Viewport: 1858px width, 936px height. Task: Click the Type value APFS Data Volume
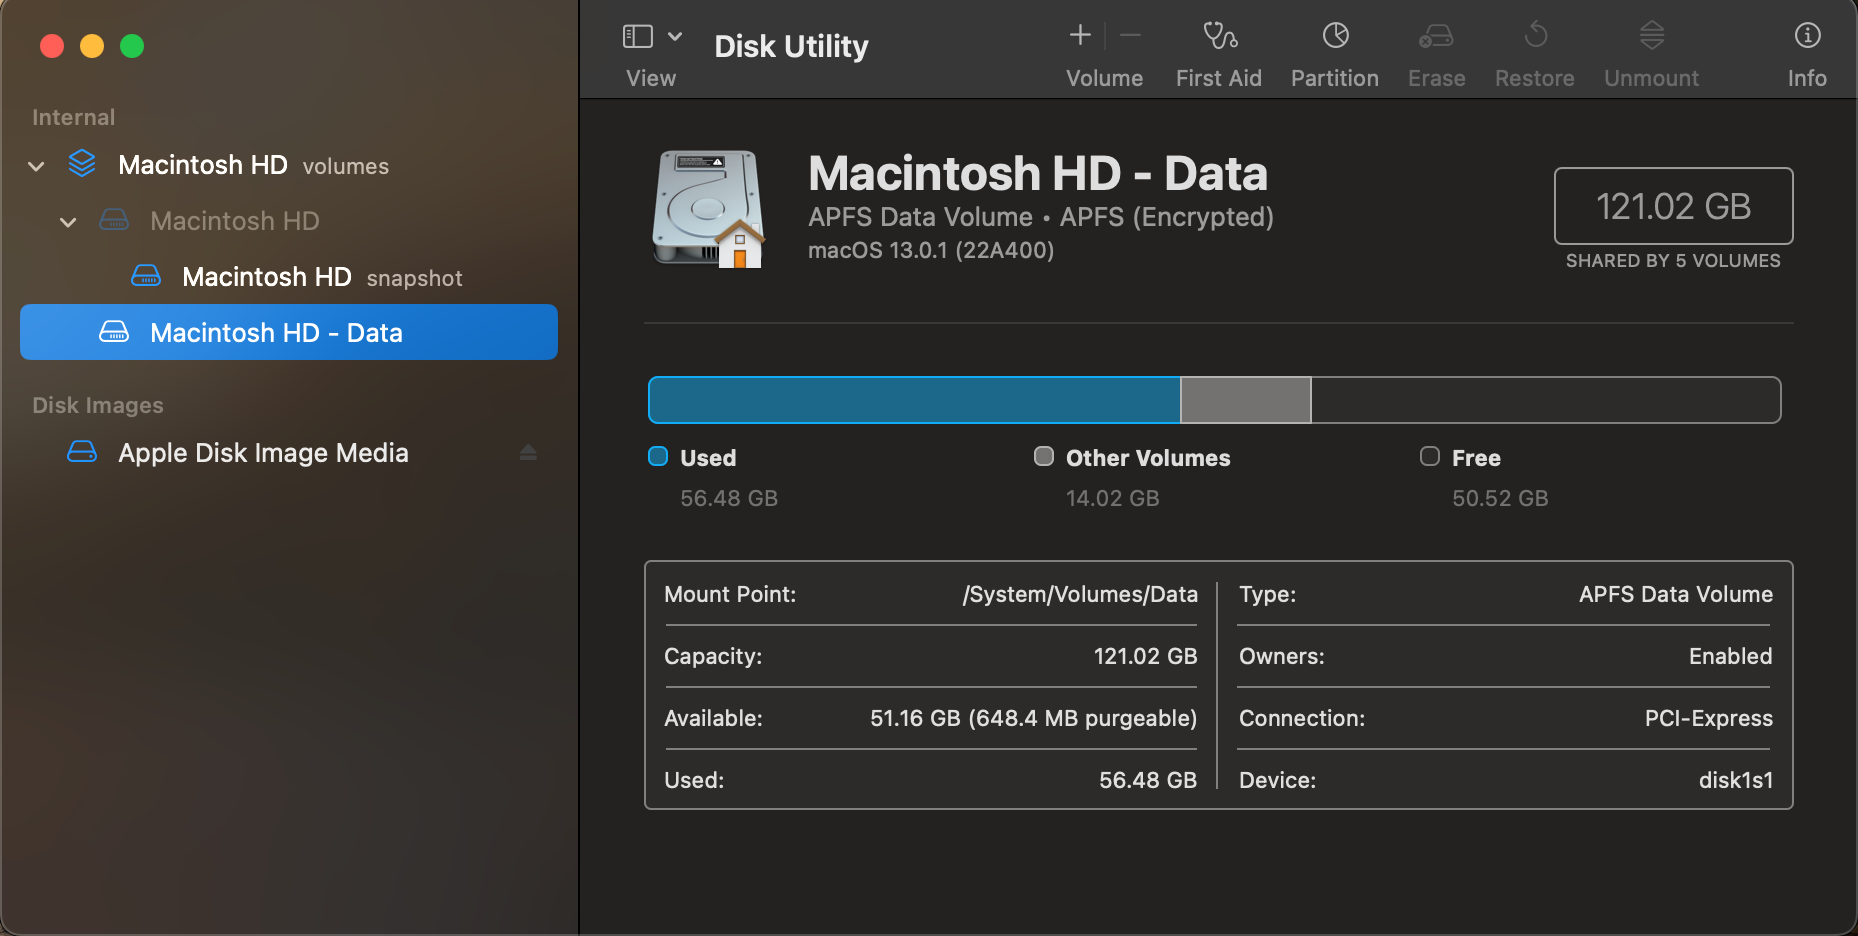(1676, 594)
